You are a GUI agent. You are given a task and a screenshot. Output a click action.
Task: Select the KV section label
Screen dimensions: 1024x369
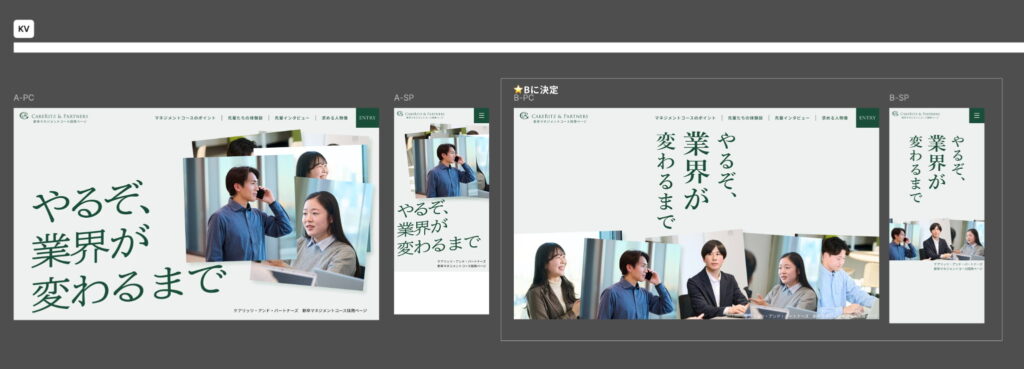point(24,29)
